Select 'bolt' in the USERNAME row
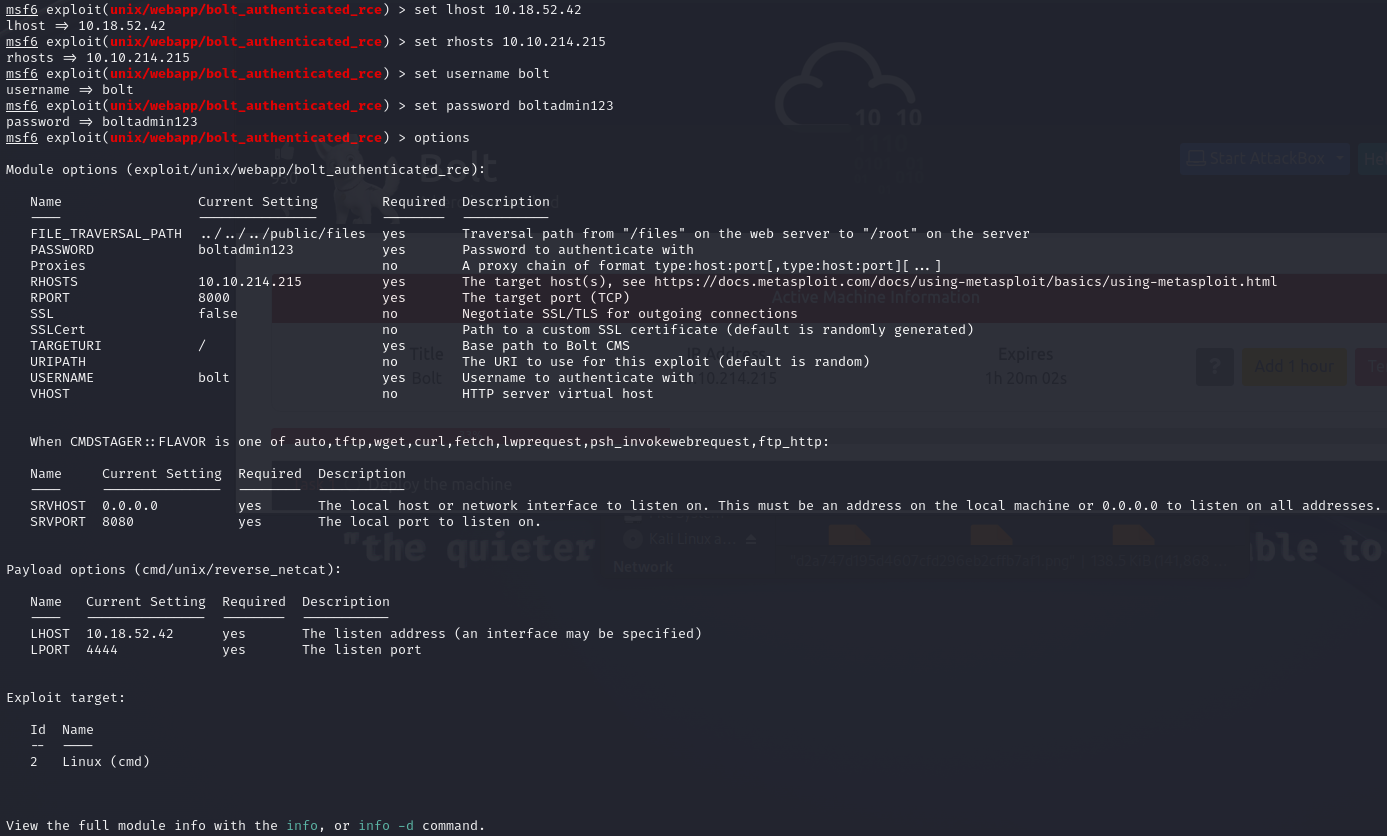 point(214,378)
